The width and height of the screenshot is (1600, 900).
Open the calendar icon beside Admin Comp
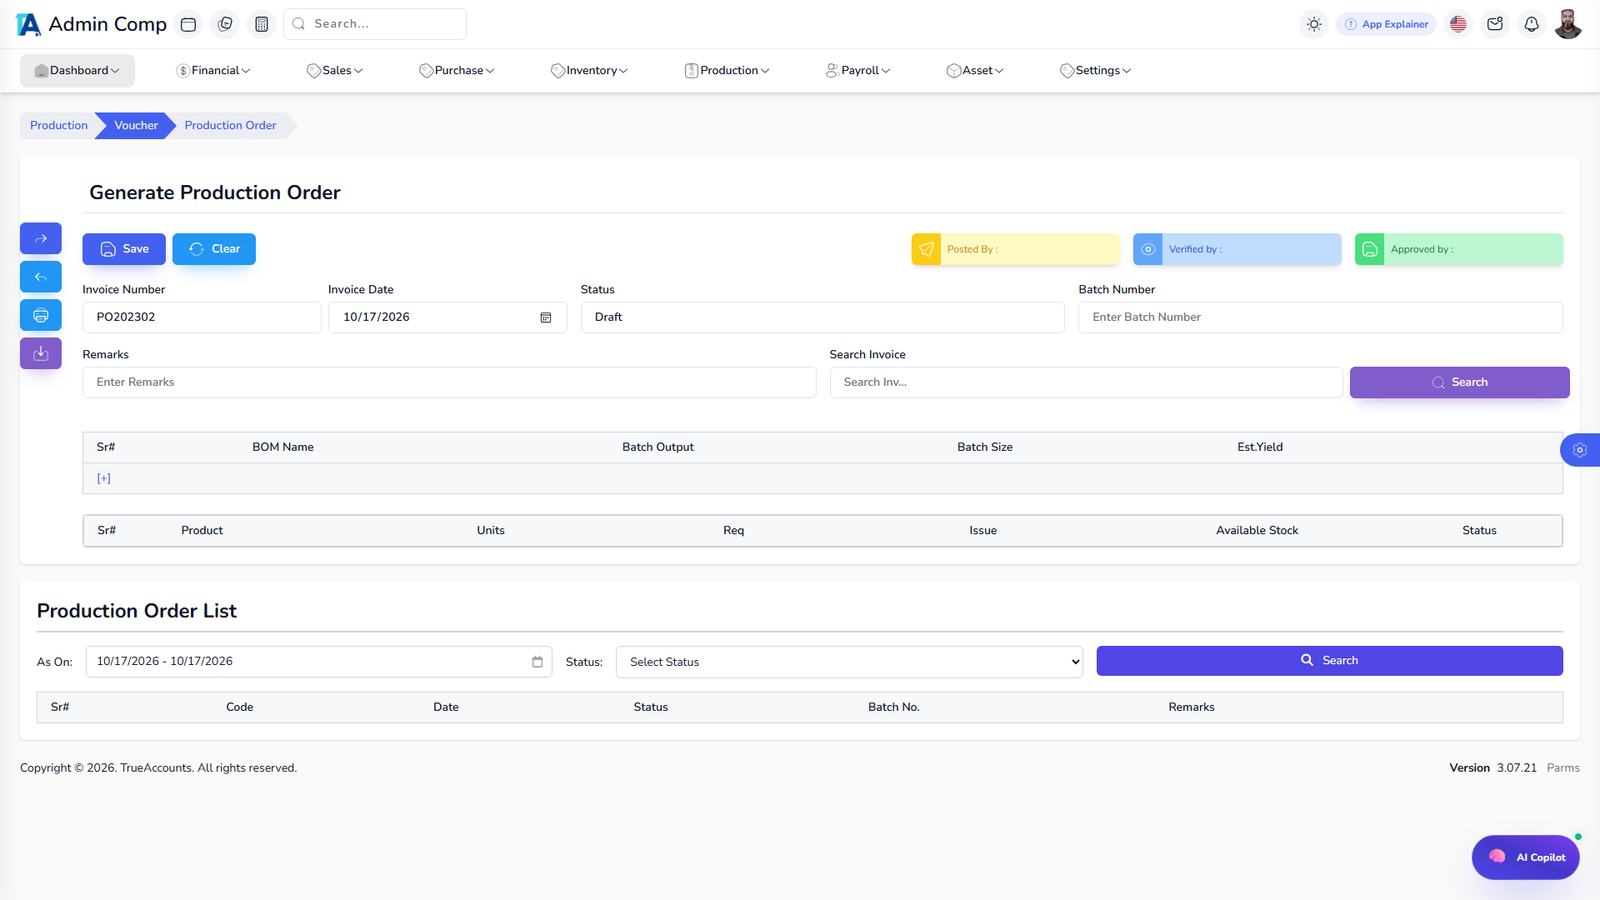[188, 24]
